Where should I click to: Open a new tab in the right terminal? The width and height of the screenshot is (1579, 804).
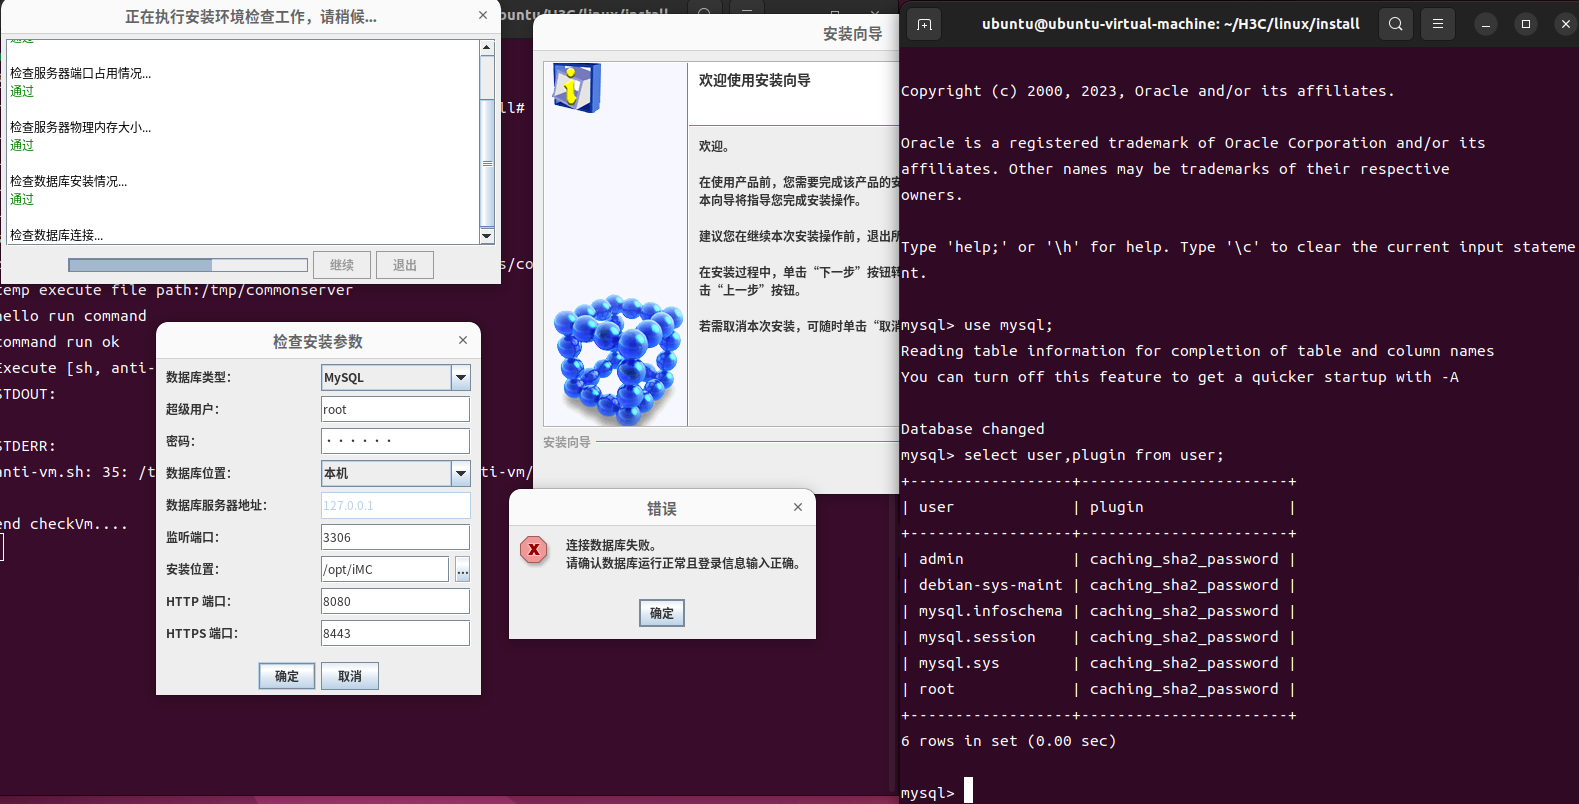point(924,24)
